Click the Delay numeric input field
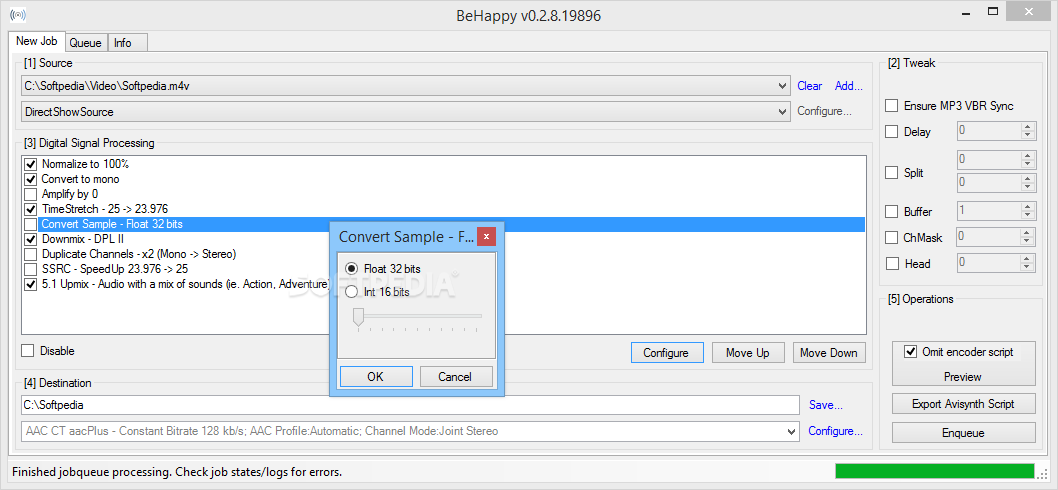 coord(989,131)
